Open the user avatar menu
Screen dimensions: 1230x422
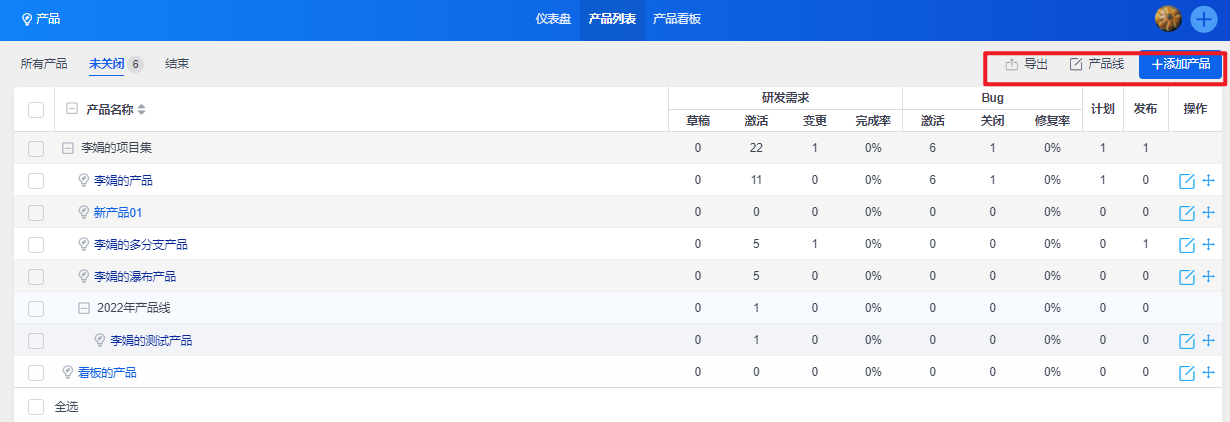click(x=1168, y=19)
